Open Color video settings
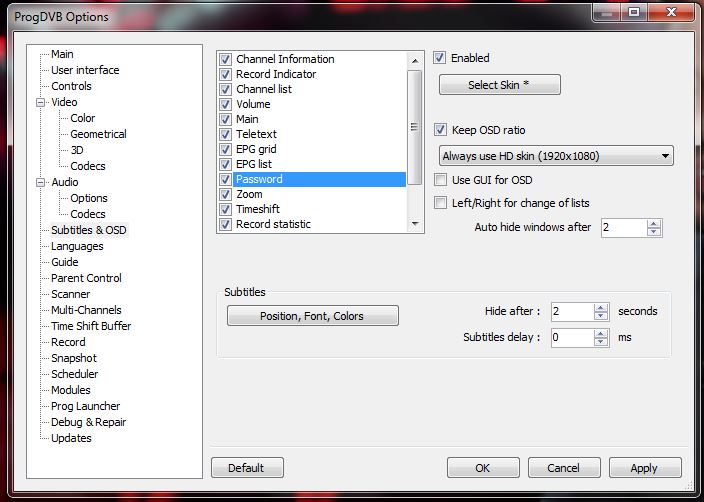 83,118
